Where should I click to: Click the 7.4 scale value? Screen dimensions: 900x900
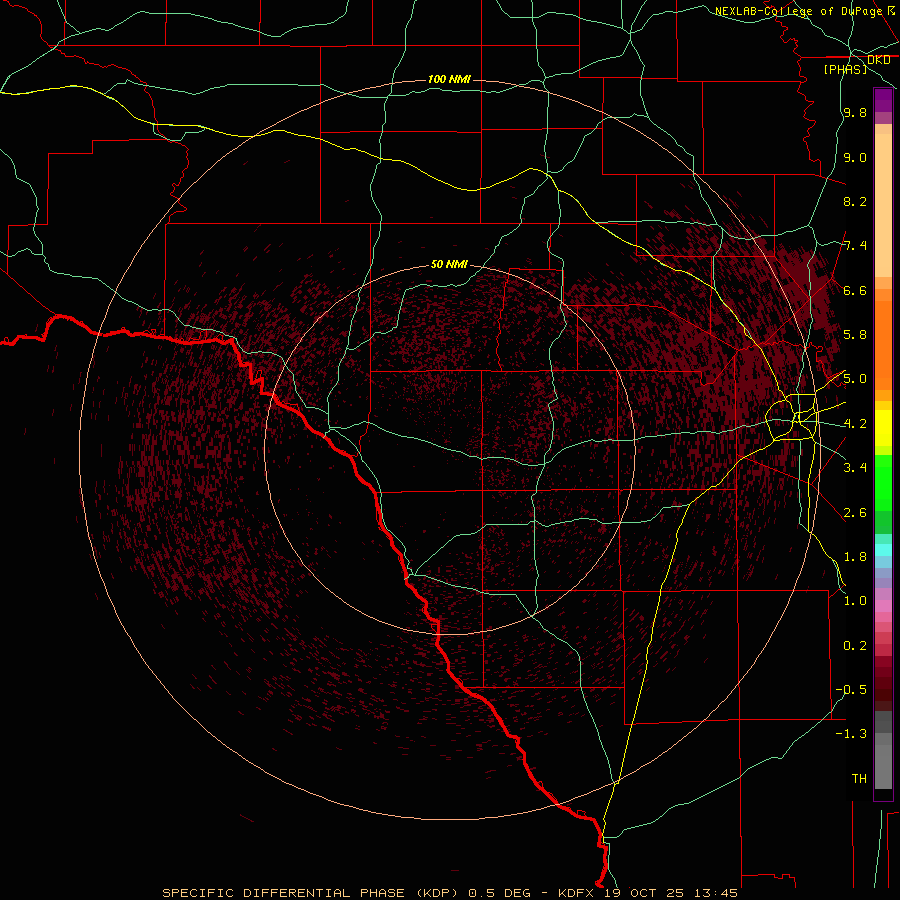(x=855, y=246)
